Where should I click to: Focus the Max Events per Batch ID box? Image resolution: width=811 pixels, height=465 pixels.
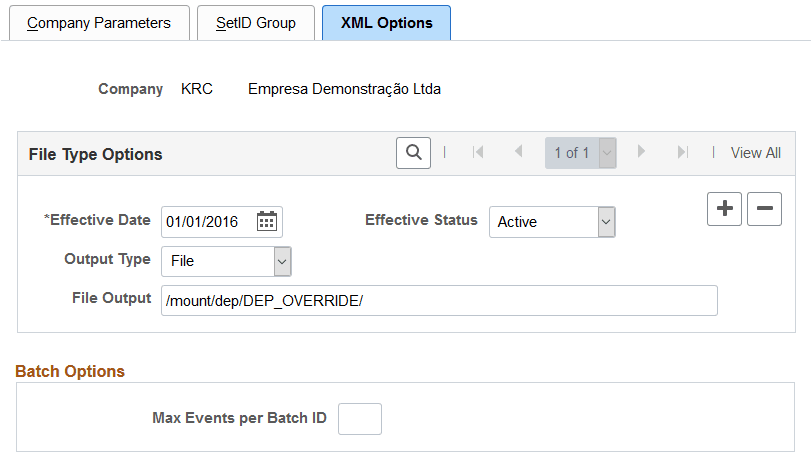point(360,418)
